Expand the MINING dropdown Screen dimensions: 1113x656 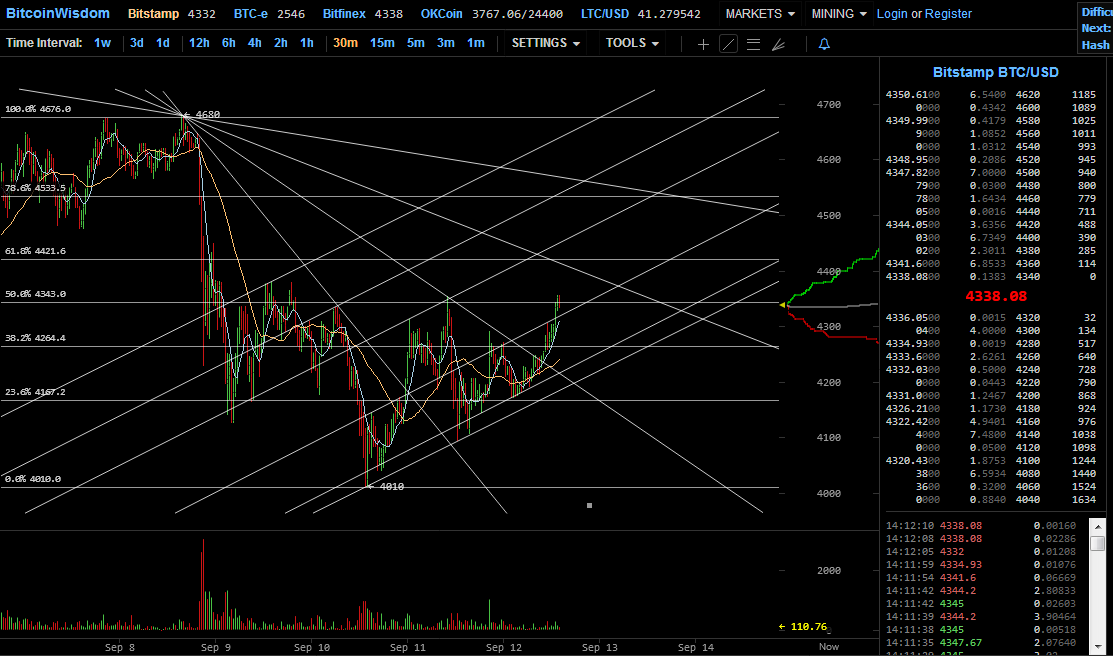(839, 13)
